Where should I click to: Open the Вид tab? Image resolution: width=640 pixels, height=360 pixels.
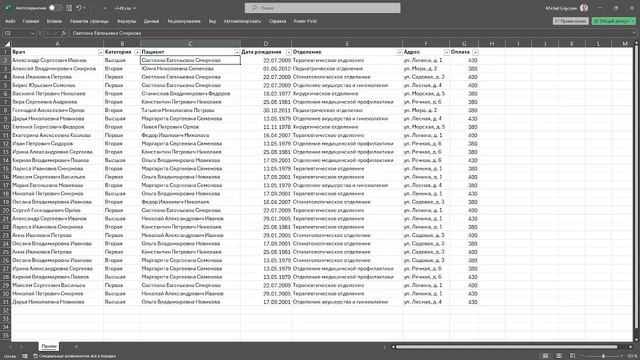click(212, 21)
